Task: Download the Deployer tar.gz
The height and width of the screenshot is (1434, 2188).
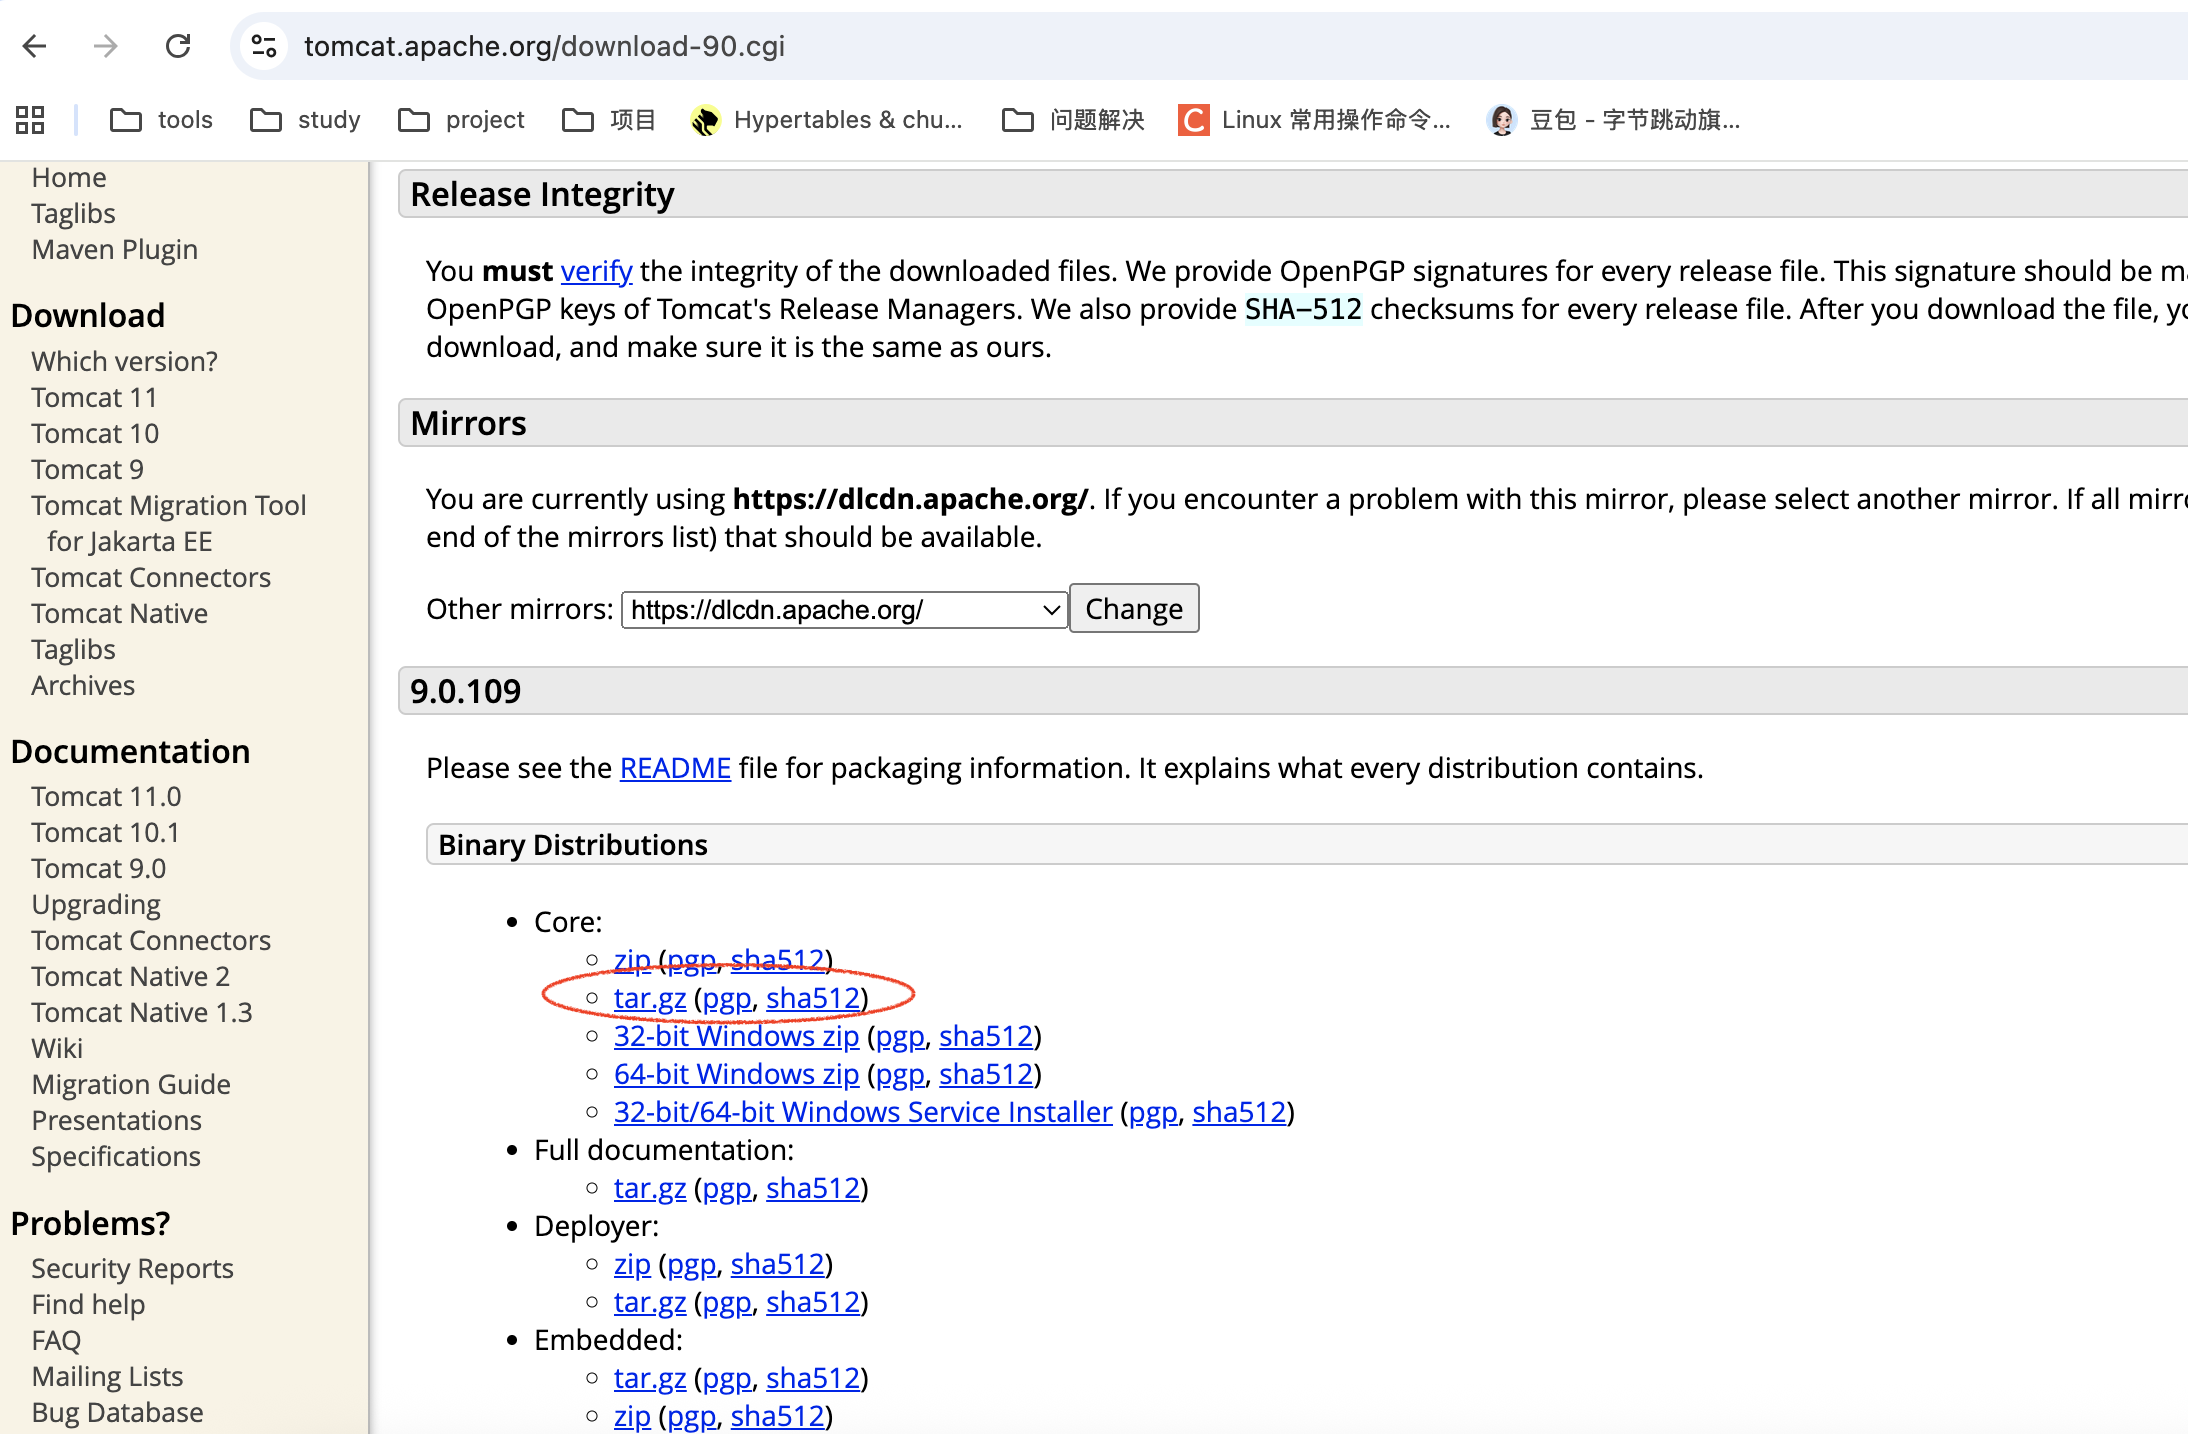Action: point(650,1302)
